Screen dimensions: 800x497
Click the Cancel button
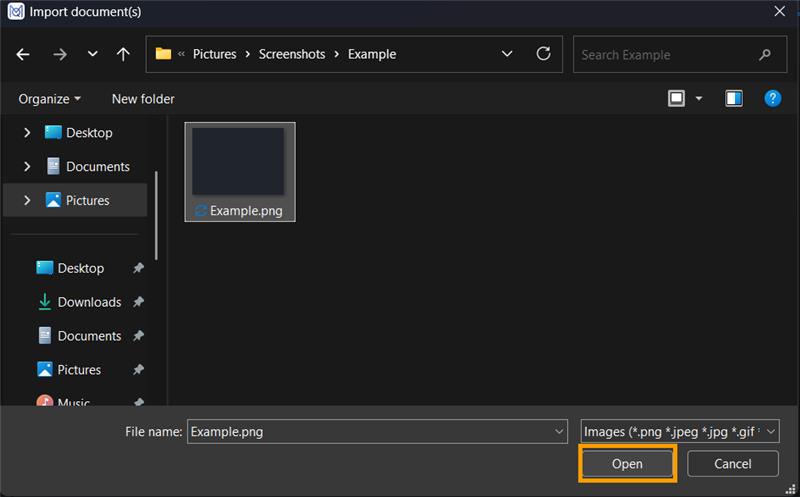pos(733,464)
